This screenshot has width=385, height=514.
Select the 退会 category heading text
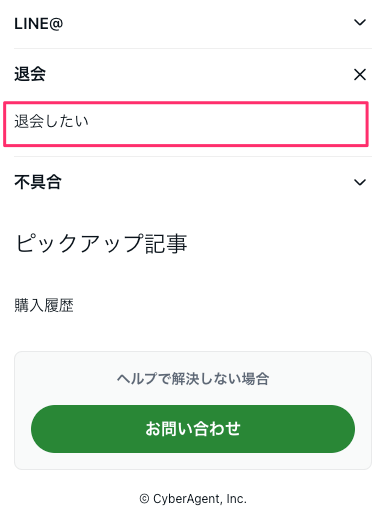tap(30, 74)
